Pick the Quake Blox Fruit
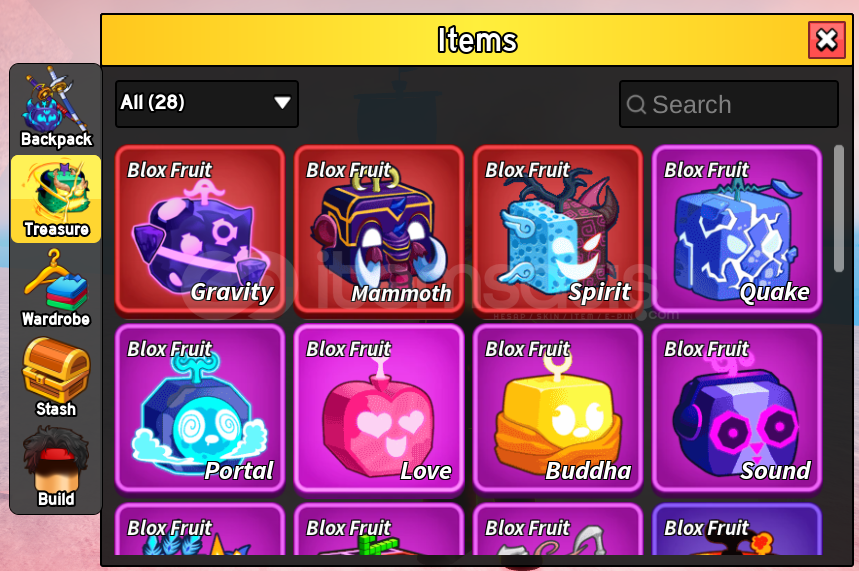The height and width of the screenshot is (571, 859). click(737, 230)
